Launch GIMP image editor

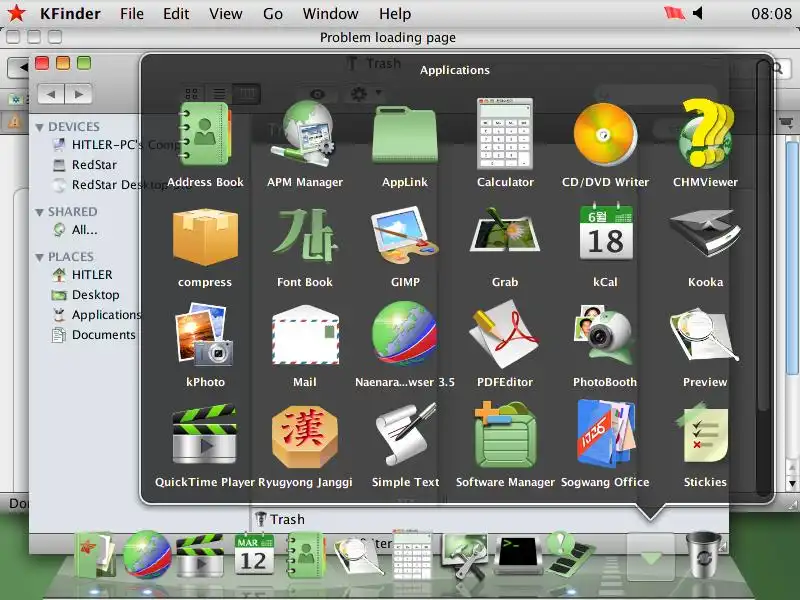(405, 236)
